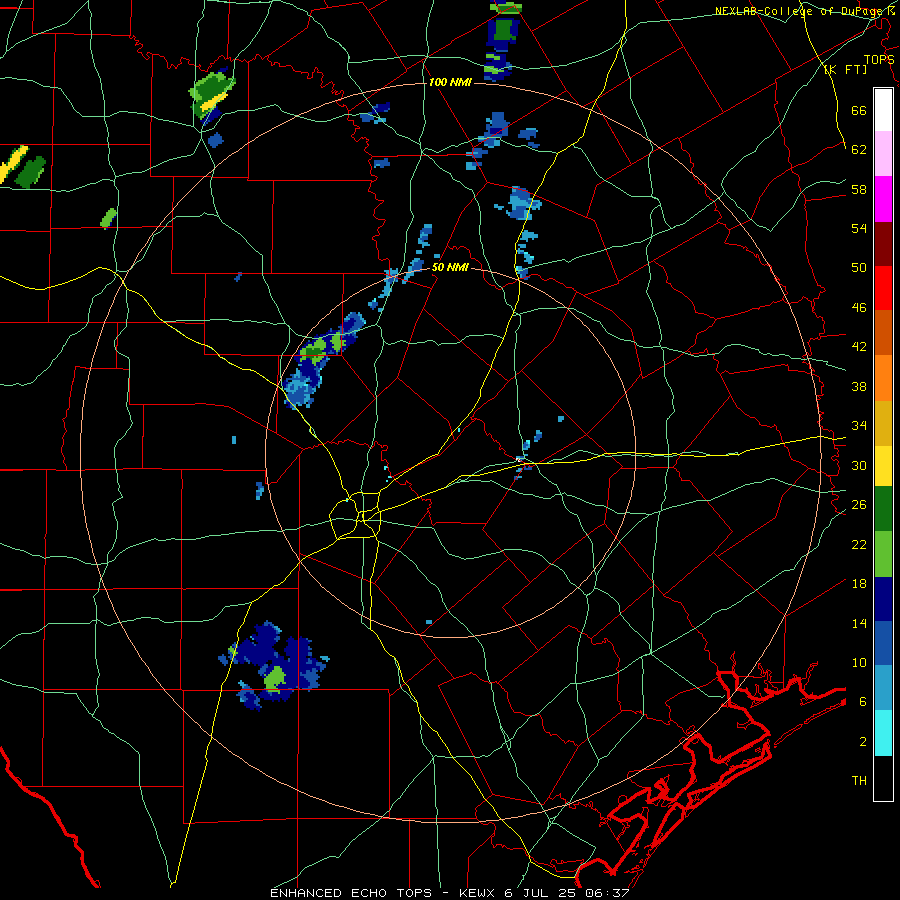Click the "ENHANCED ECHO TOPS" caption text
Image resolution: width=900 pixels, height=900 pixels.
pos(351,893)
